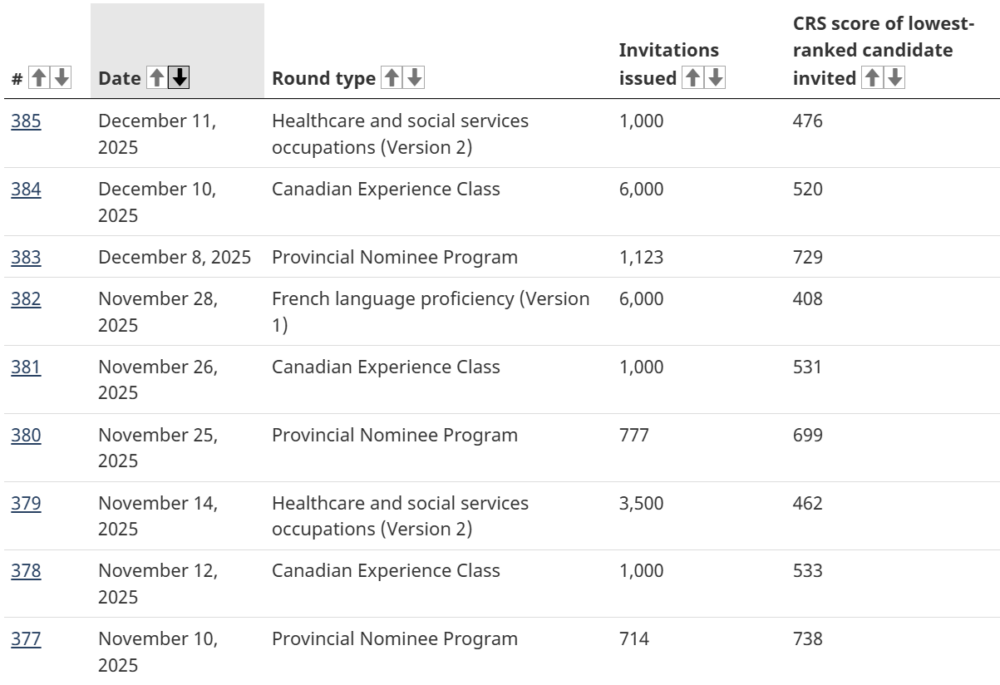Screen dimensions: 1000x685
Task: Sort Invitations issued ascending arrow
Action: (693, 78)
